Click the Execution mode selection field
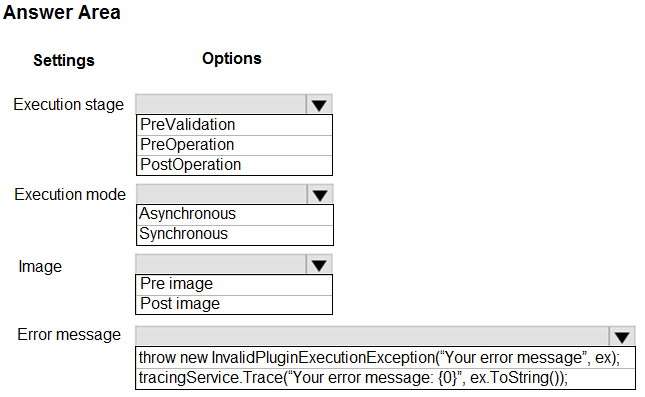The image size is (645, 397). tap(222, 194)
